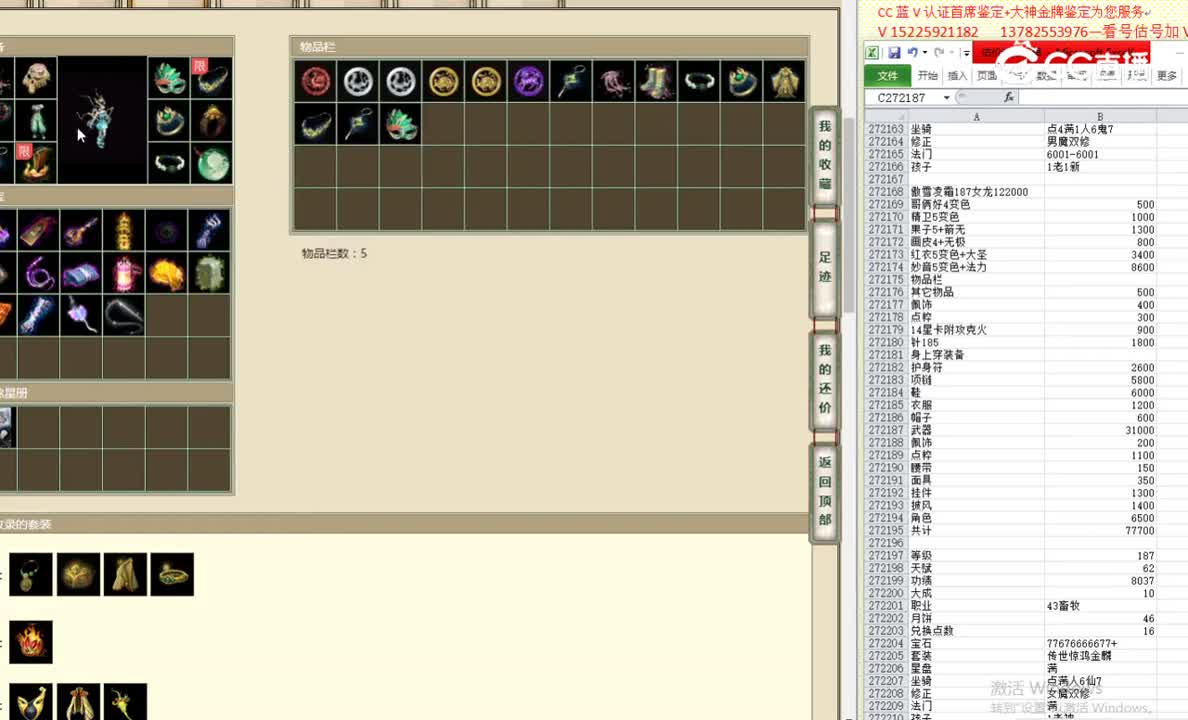Click the cell with value 31000
Image resolution: width=1188 pixels, height=720 pixels.
(1100, 430)
